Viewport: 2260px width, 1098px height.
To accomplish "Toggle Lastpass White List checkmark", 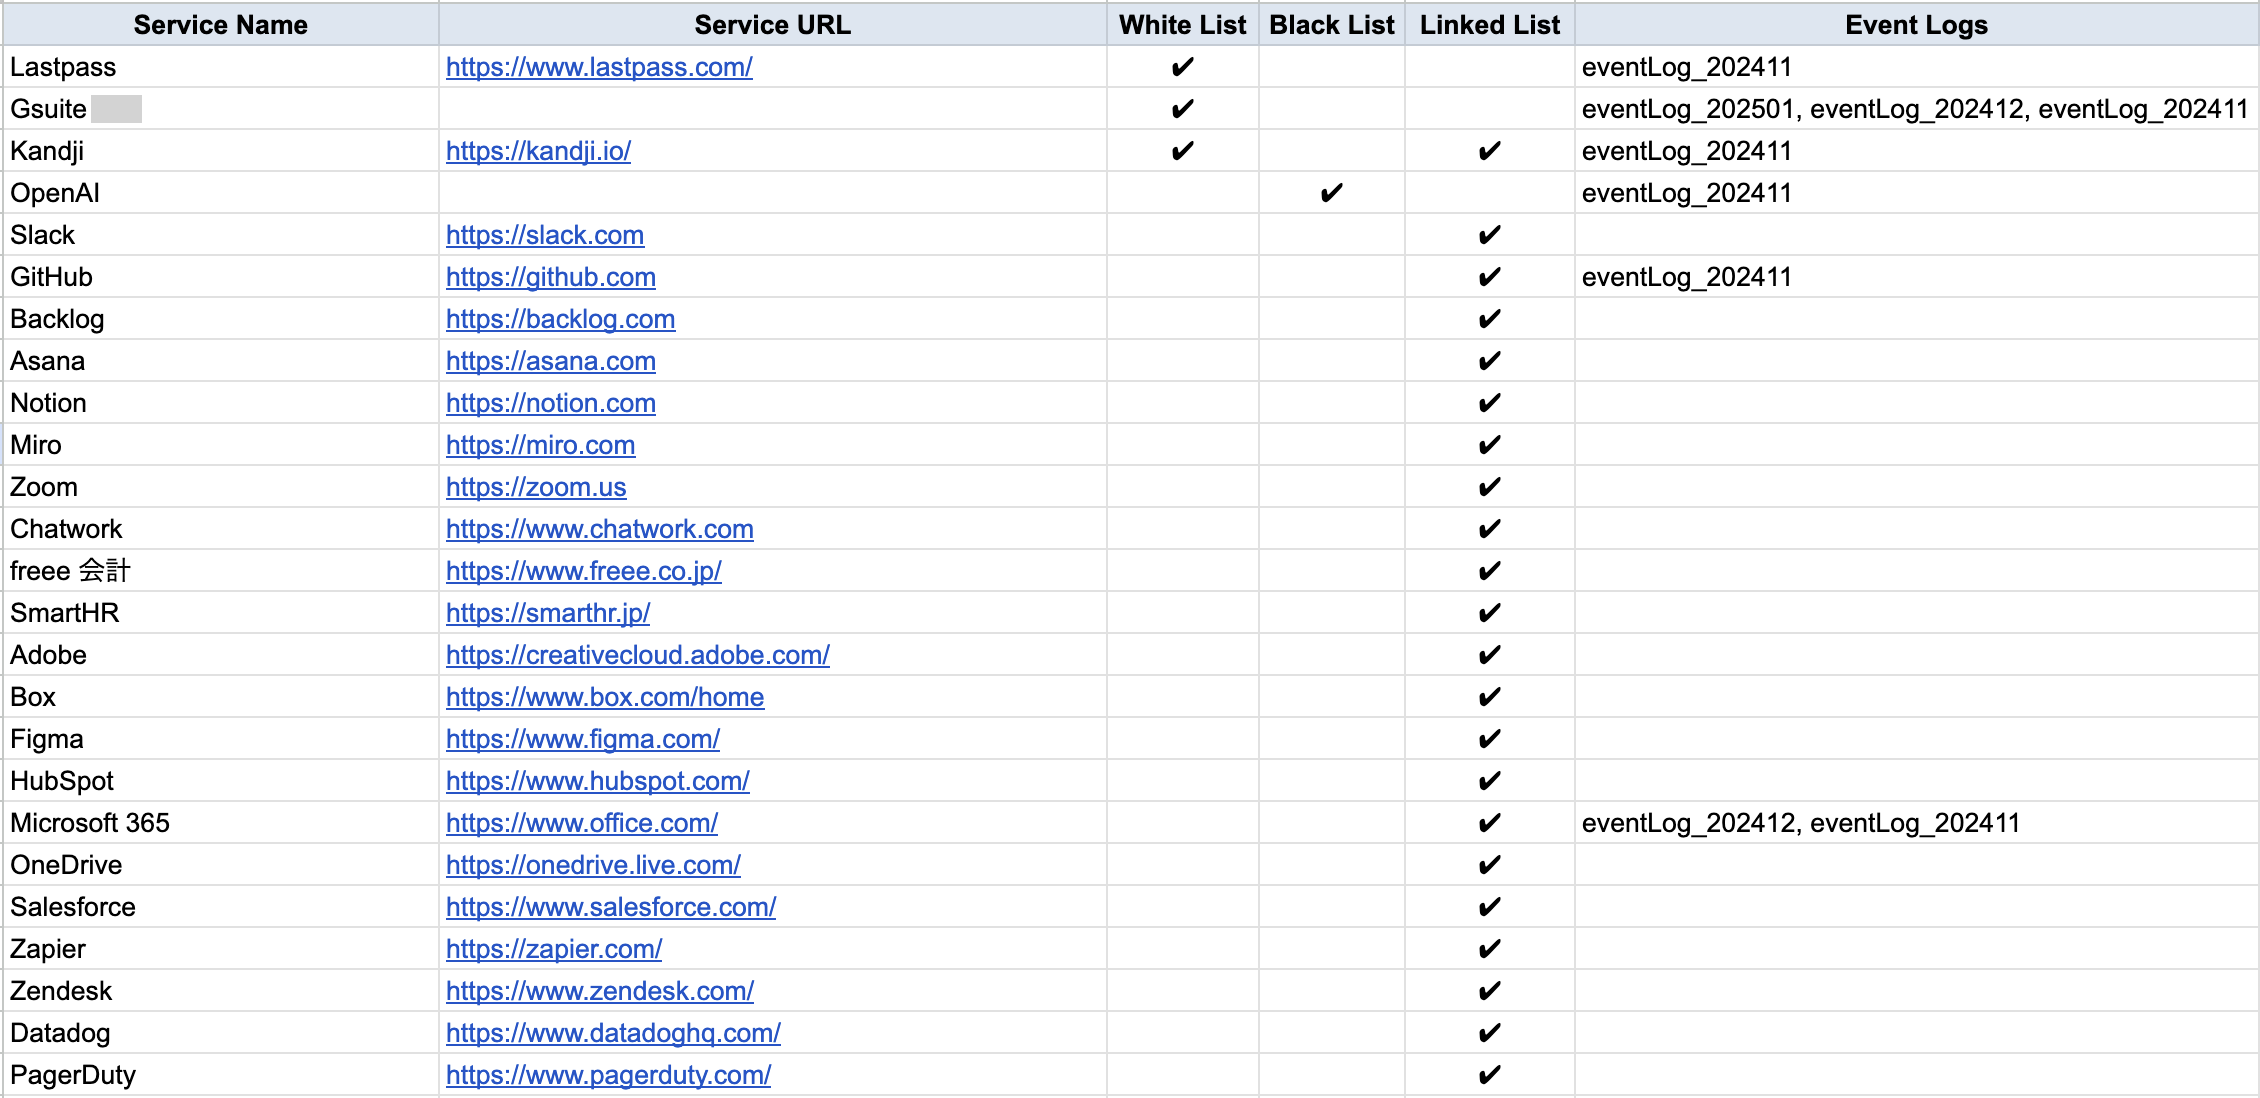I will [1182, 67].
